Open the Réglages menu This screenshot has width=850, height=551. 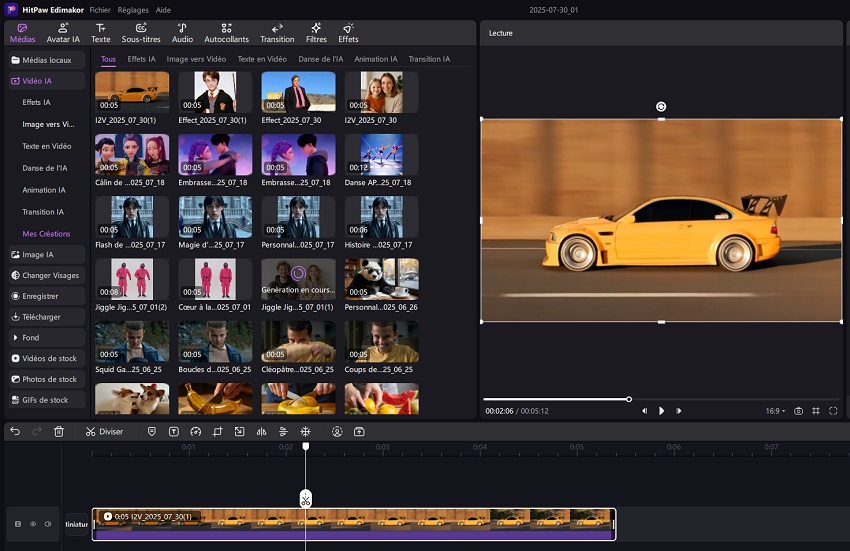point(133,8)
